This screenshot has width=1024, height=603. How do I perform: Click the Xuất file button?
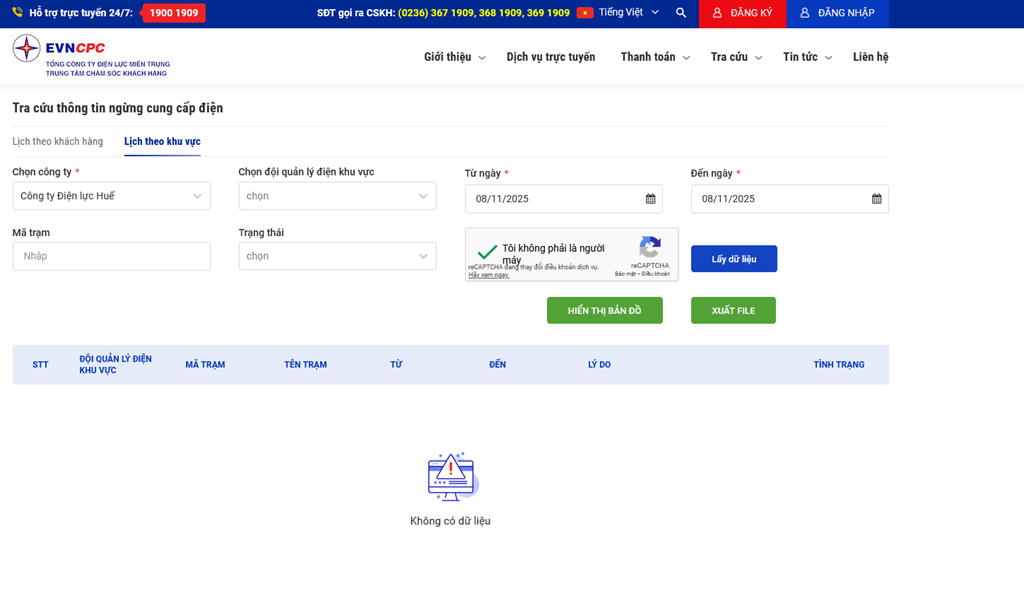[733, 311]
